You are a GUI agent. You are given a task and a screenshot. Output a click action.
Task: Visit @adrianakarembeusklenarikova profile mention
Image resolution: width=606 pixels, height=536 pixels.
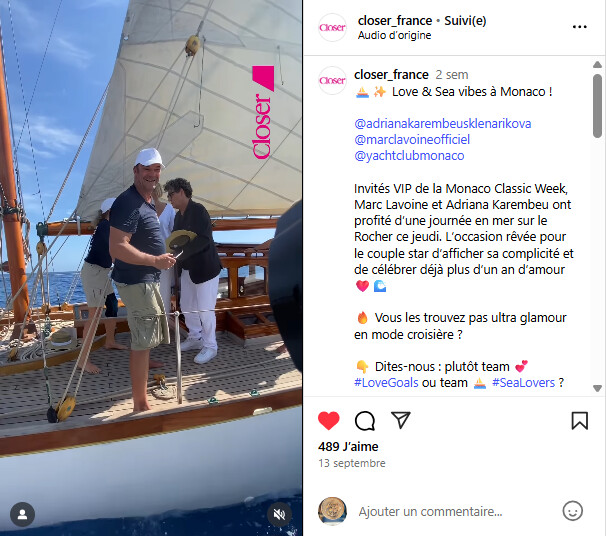443,124
